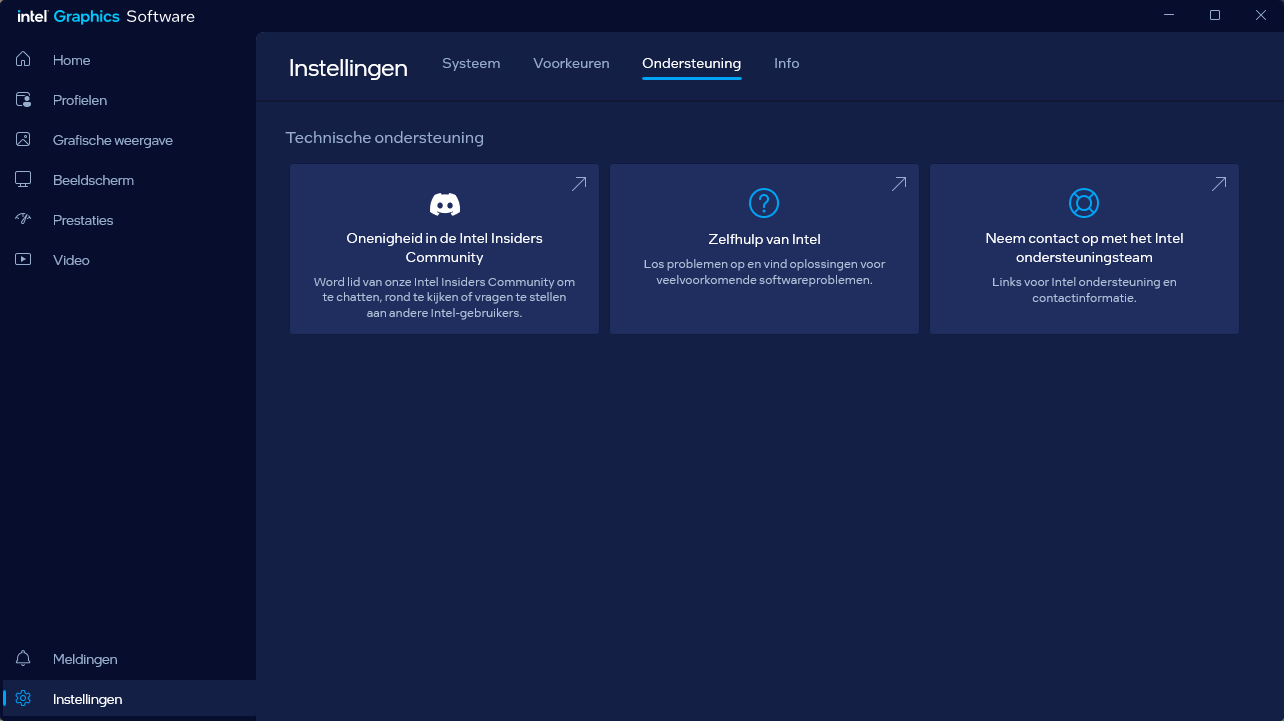Open Profielen via its sidebar icon
1284x721 pixels.
pyautogui.click(x=23, y=100)
